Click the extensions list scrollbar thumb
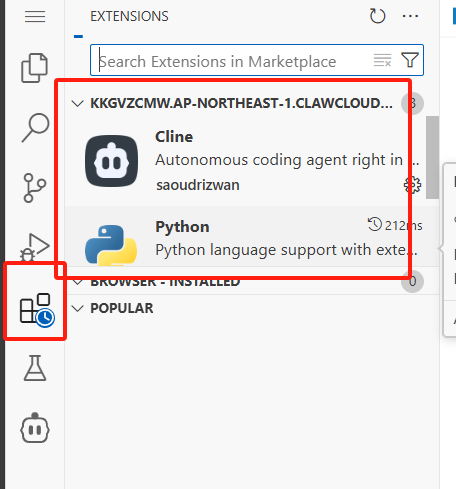 [x=432, y=157]
